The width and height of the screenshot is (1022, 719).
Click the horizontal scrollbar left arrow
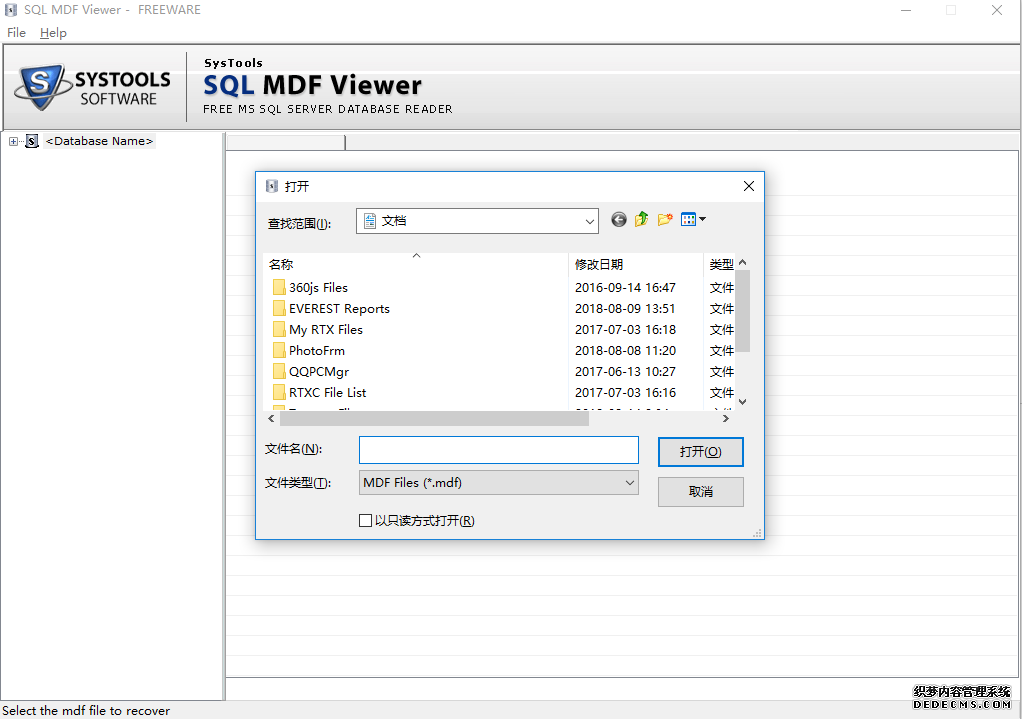point(271,418)
